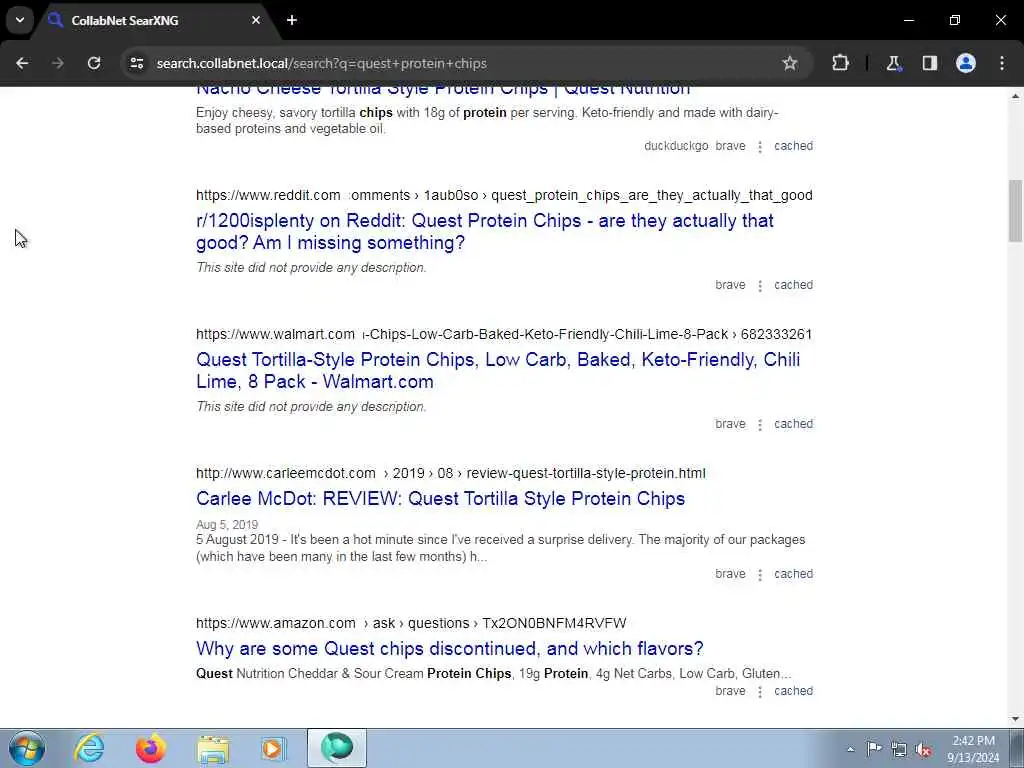Reload the search results page
The height and width of the screenshot is (768, 1024).
(94, 63)
